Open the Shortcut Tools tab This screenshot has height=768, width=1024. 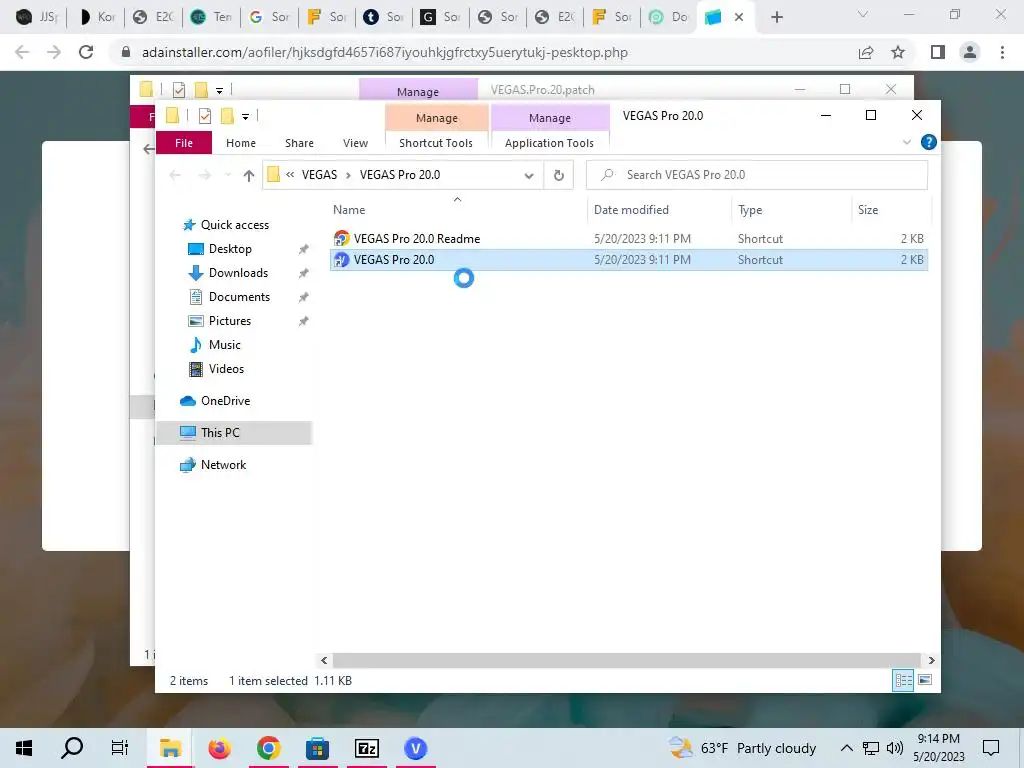[436, 143]
